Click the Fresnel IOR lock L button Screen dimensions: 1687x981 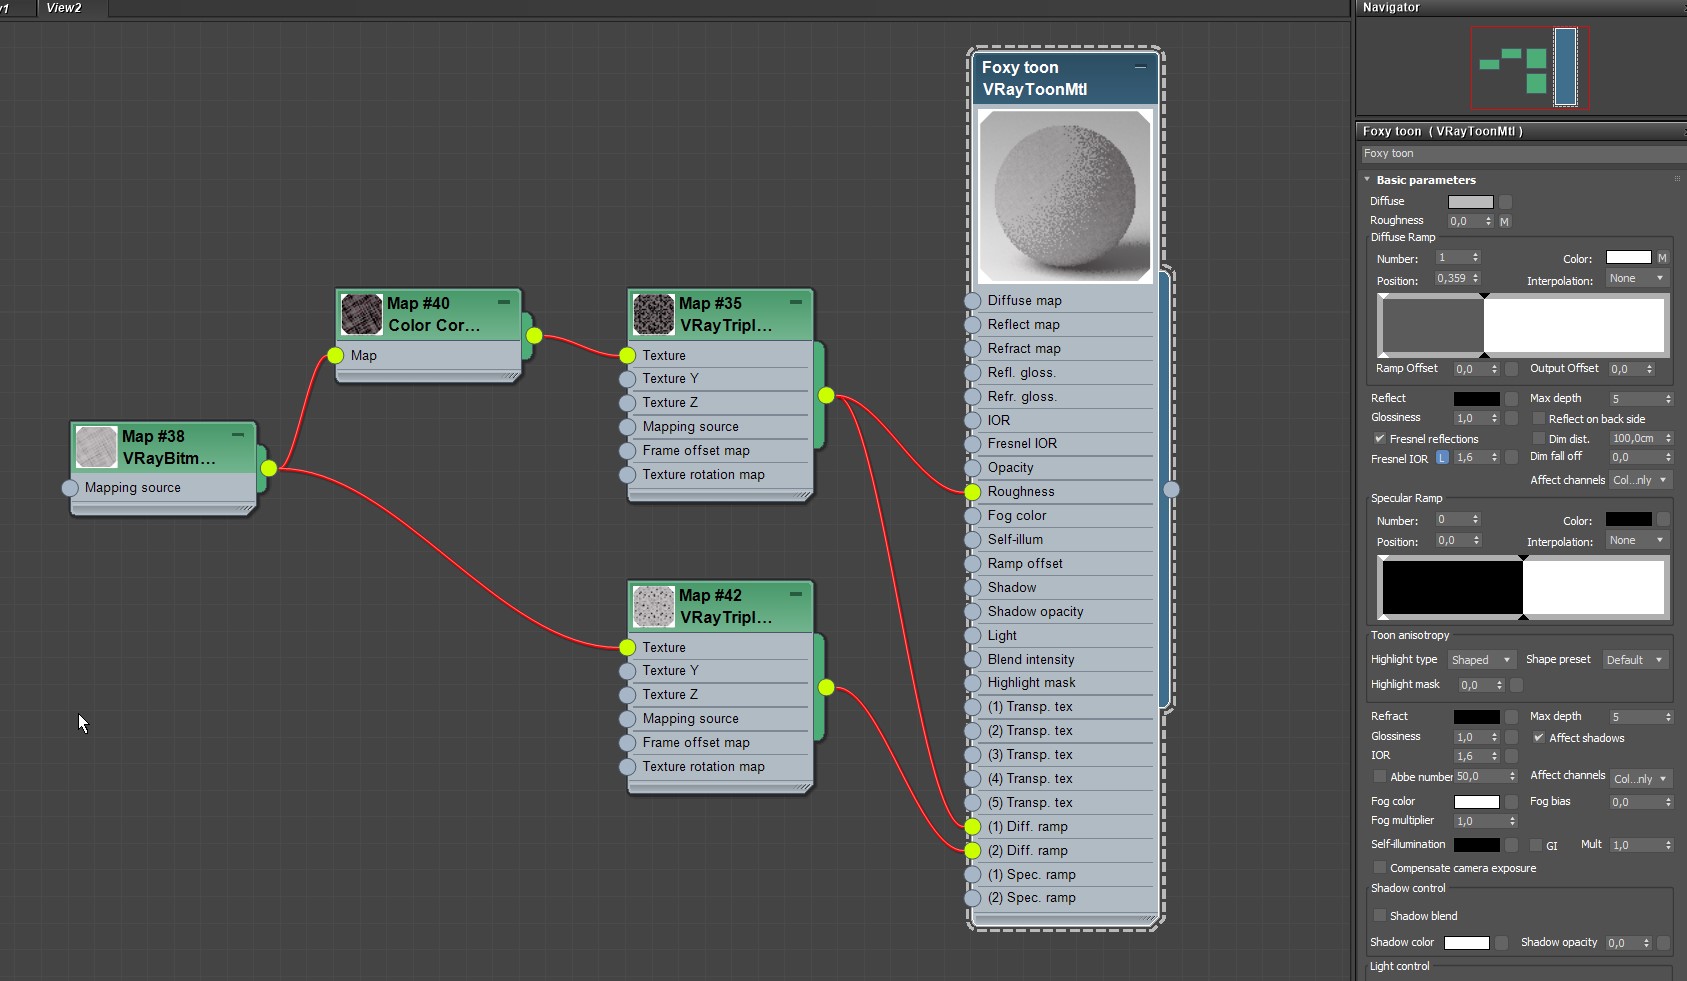1442,458
